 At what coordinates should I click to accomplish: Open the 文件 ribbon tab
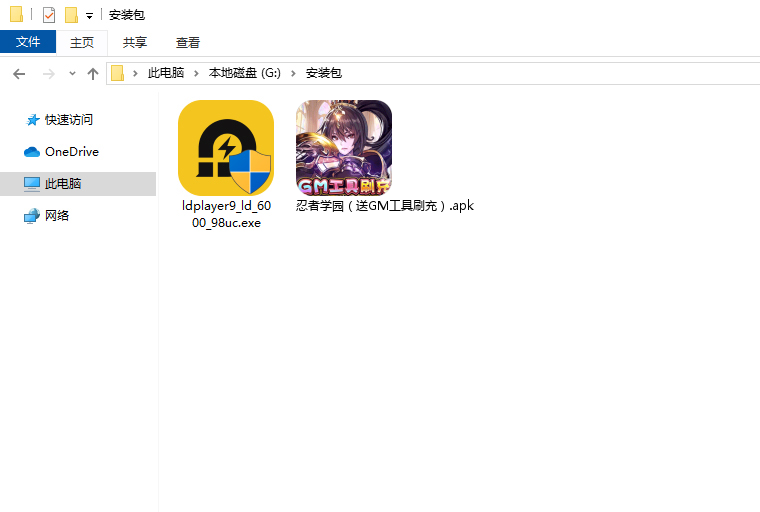pyautogui.click(x=28, y=42)
